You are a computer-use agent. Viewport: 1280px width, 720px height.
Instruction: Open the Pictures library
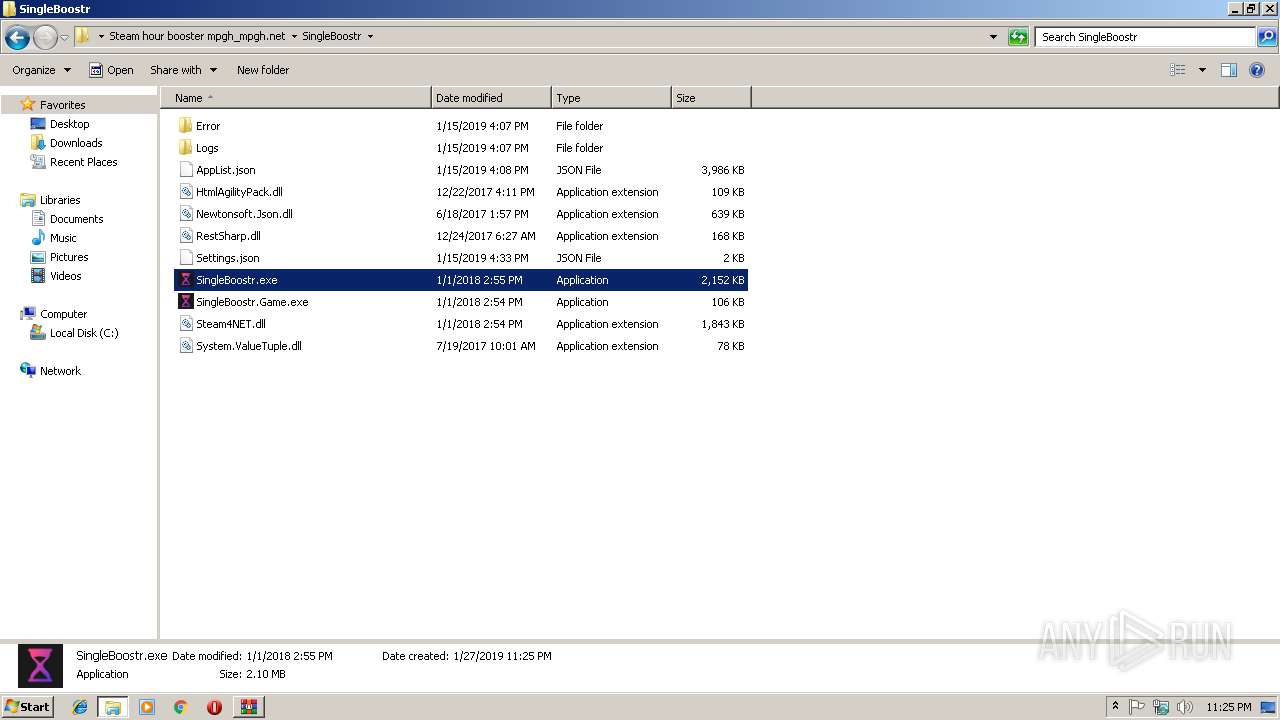(x=69, y=257)
